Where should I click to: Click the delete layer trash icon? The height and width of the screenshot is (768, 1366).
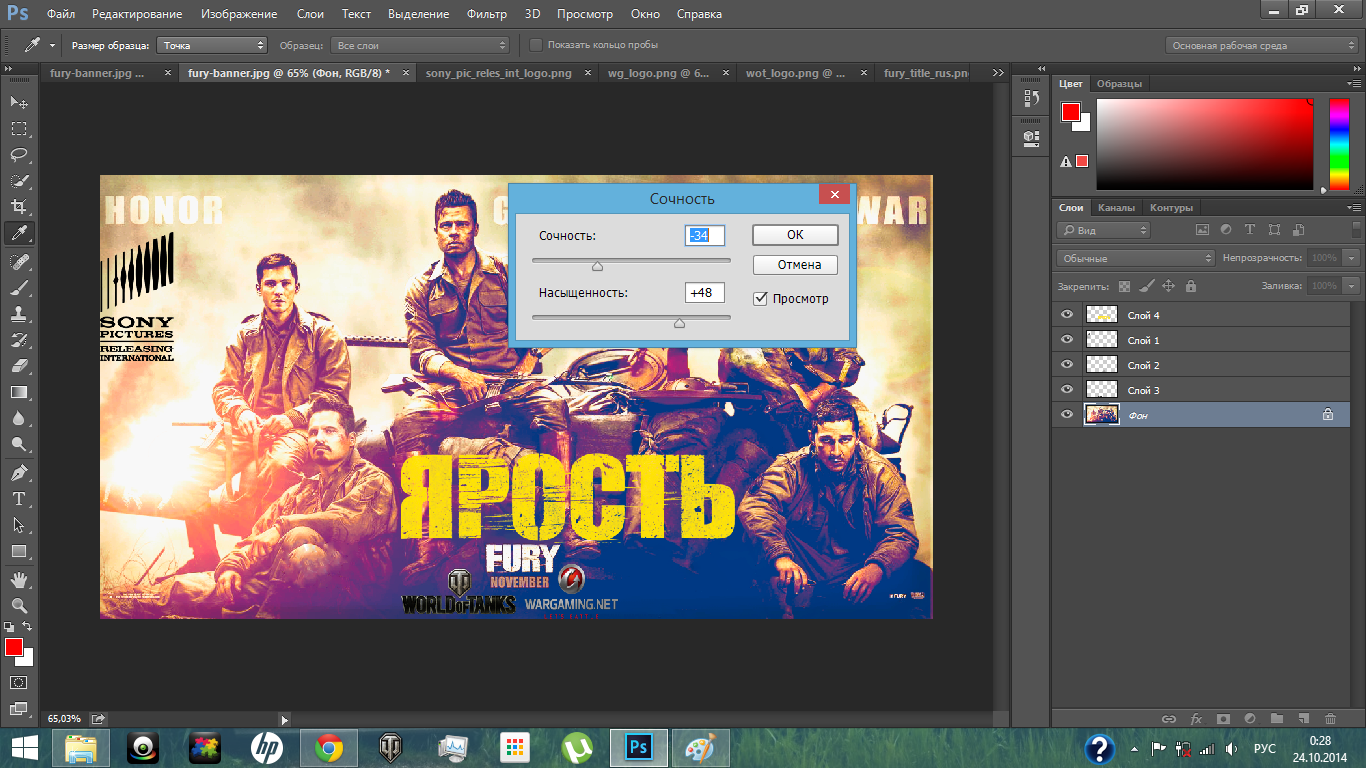point(1330,718)
